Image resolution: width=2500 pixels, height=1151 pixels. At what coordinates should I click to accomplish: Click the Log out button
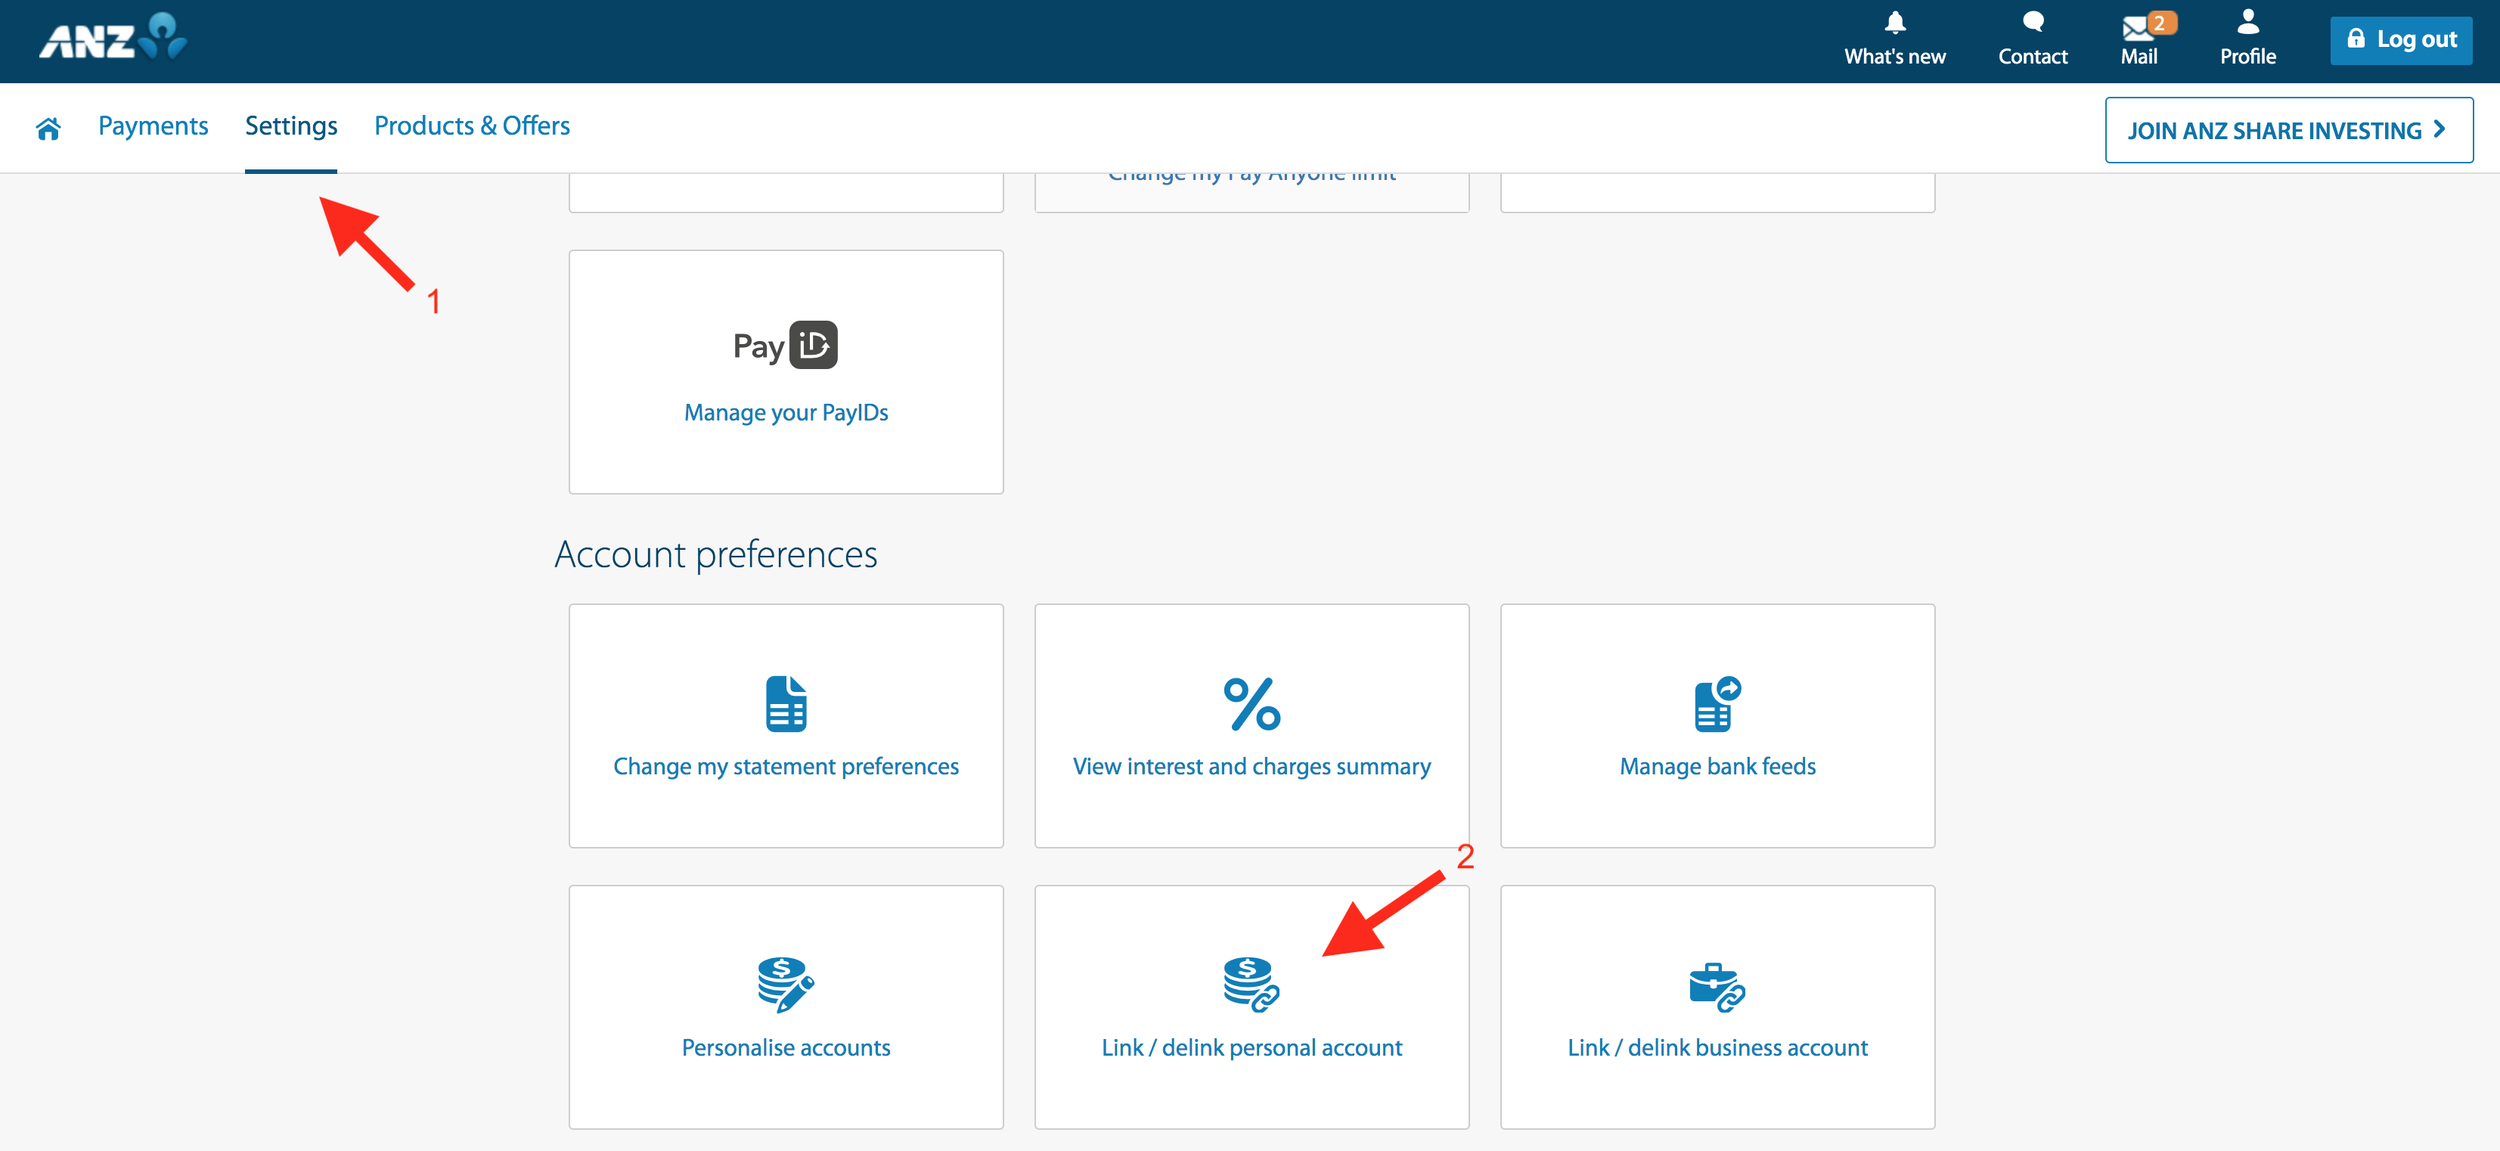tap(2401, 40)
